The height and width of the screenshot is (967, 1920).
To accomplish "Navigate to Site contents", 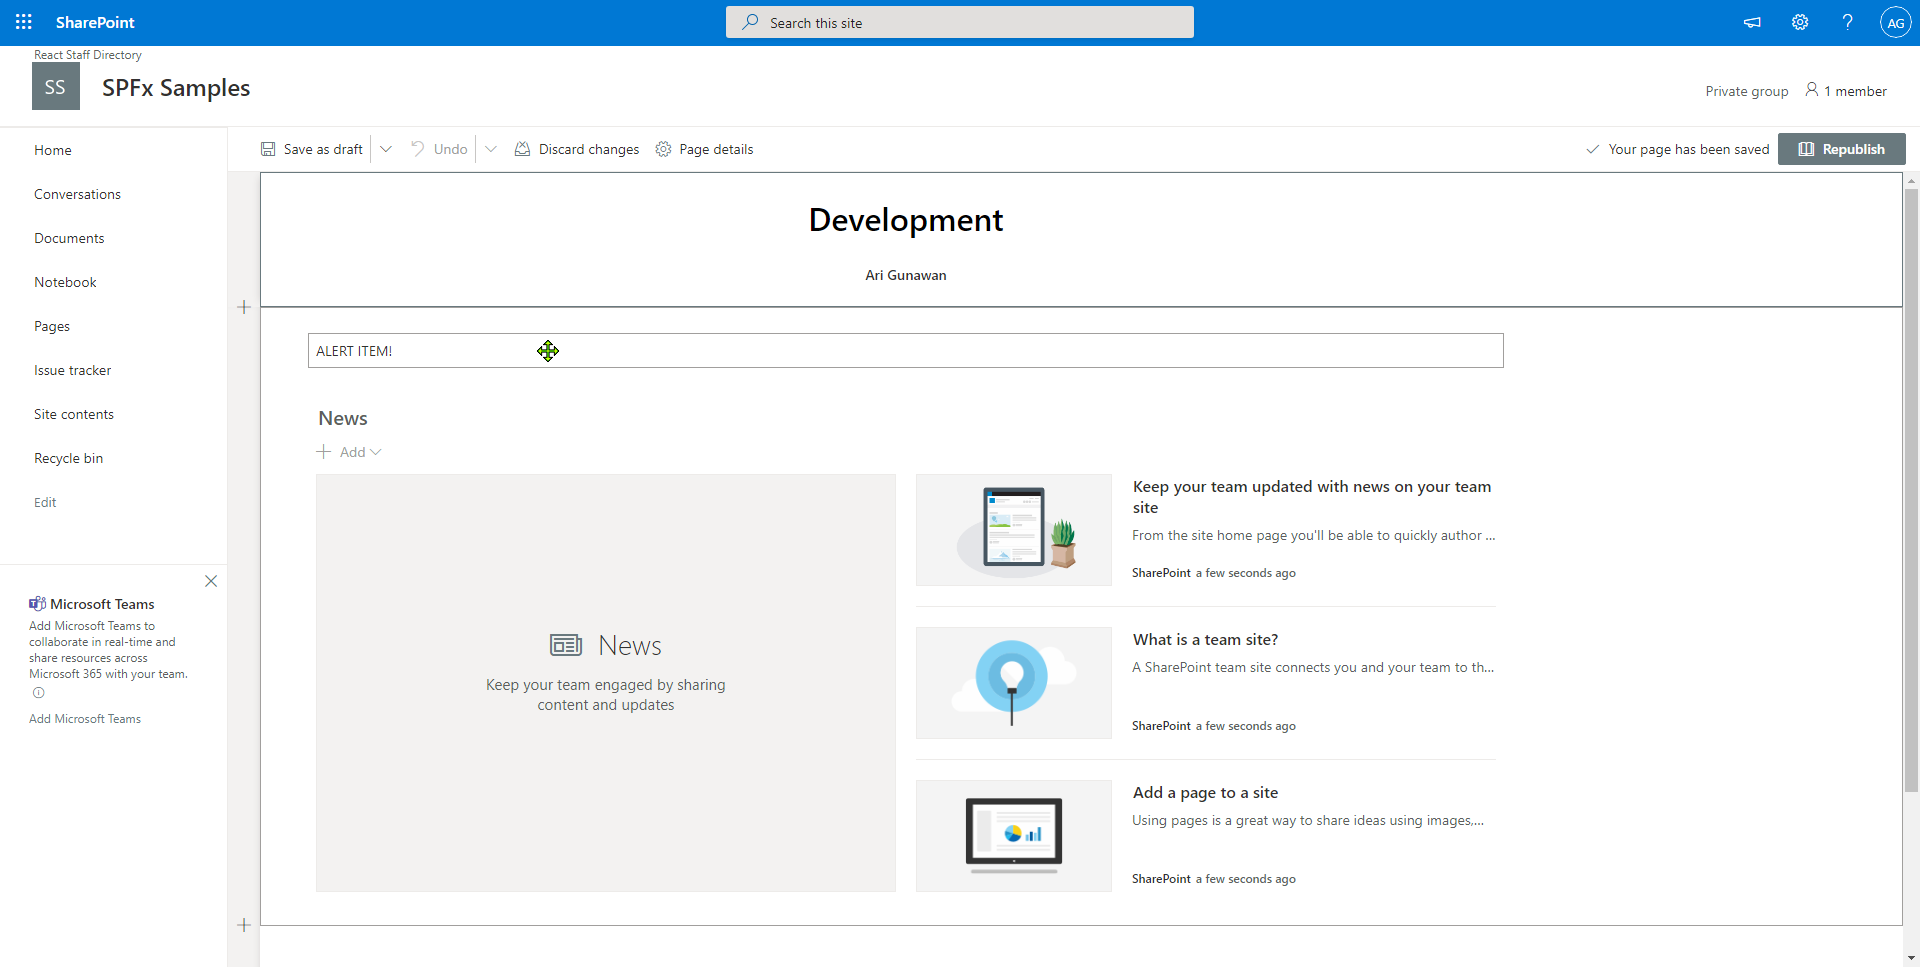I will tap(73, 413).
